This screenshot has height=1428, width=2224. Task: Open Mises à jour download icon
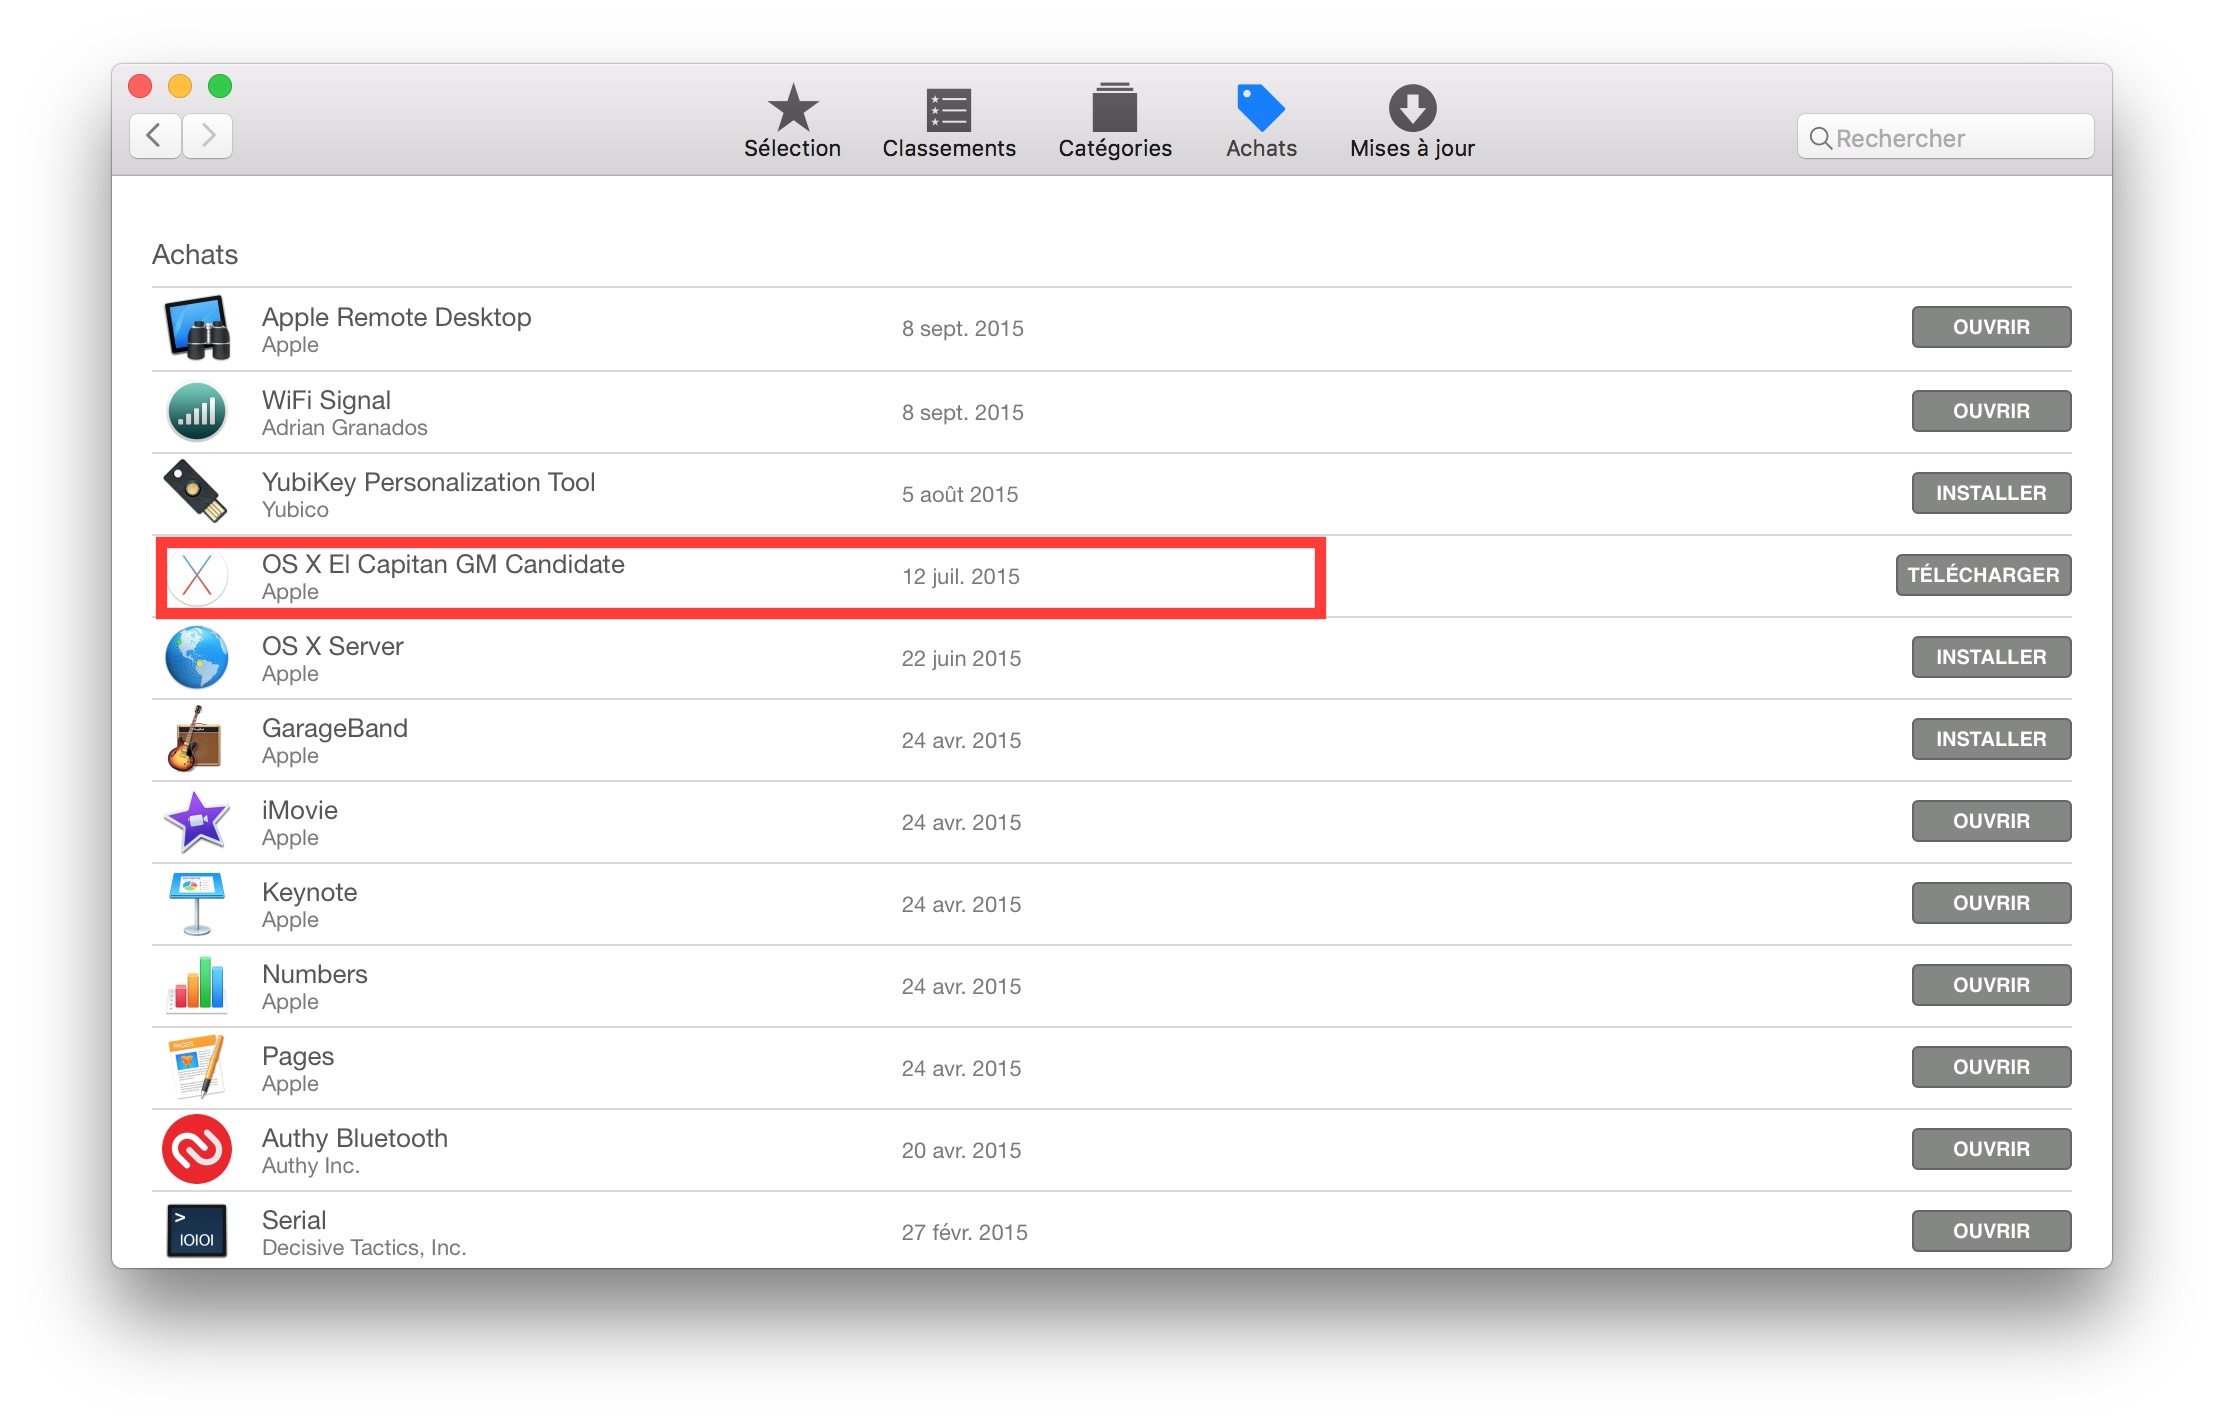pos(1412,108)
